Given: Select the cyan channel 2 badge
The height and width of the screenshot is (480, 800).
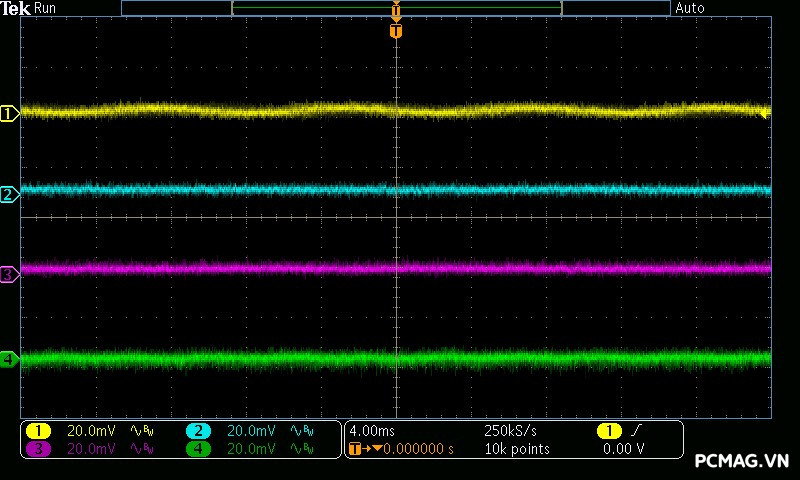Looking at the screenshot, I should click(x=198, y=431).
